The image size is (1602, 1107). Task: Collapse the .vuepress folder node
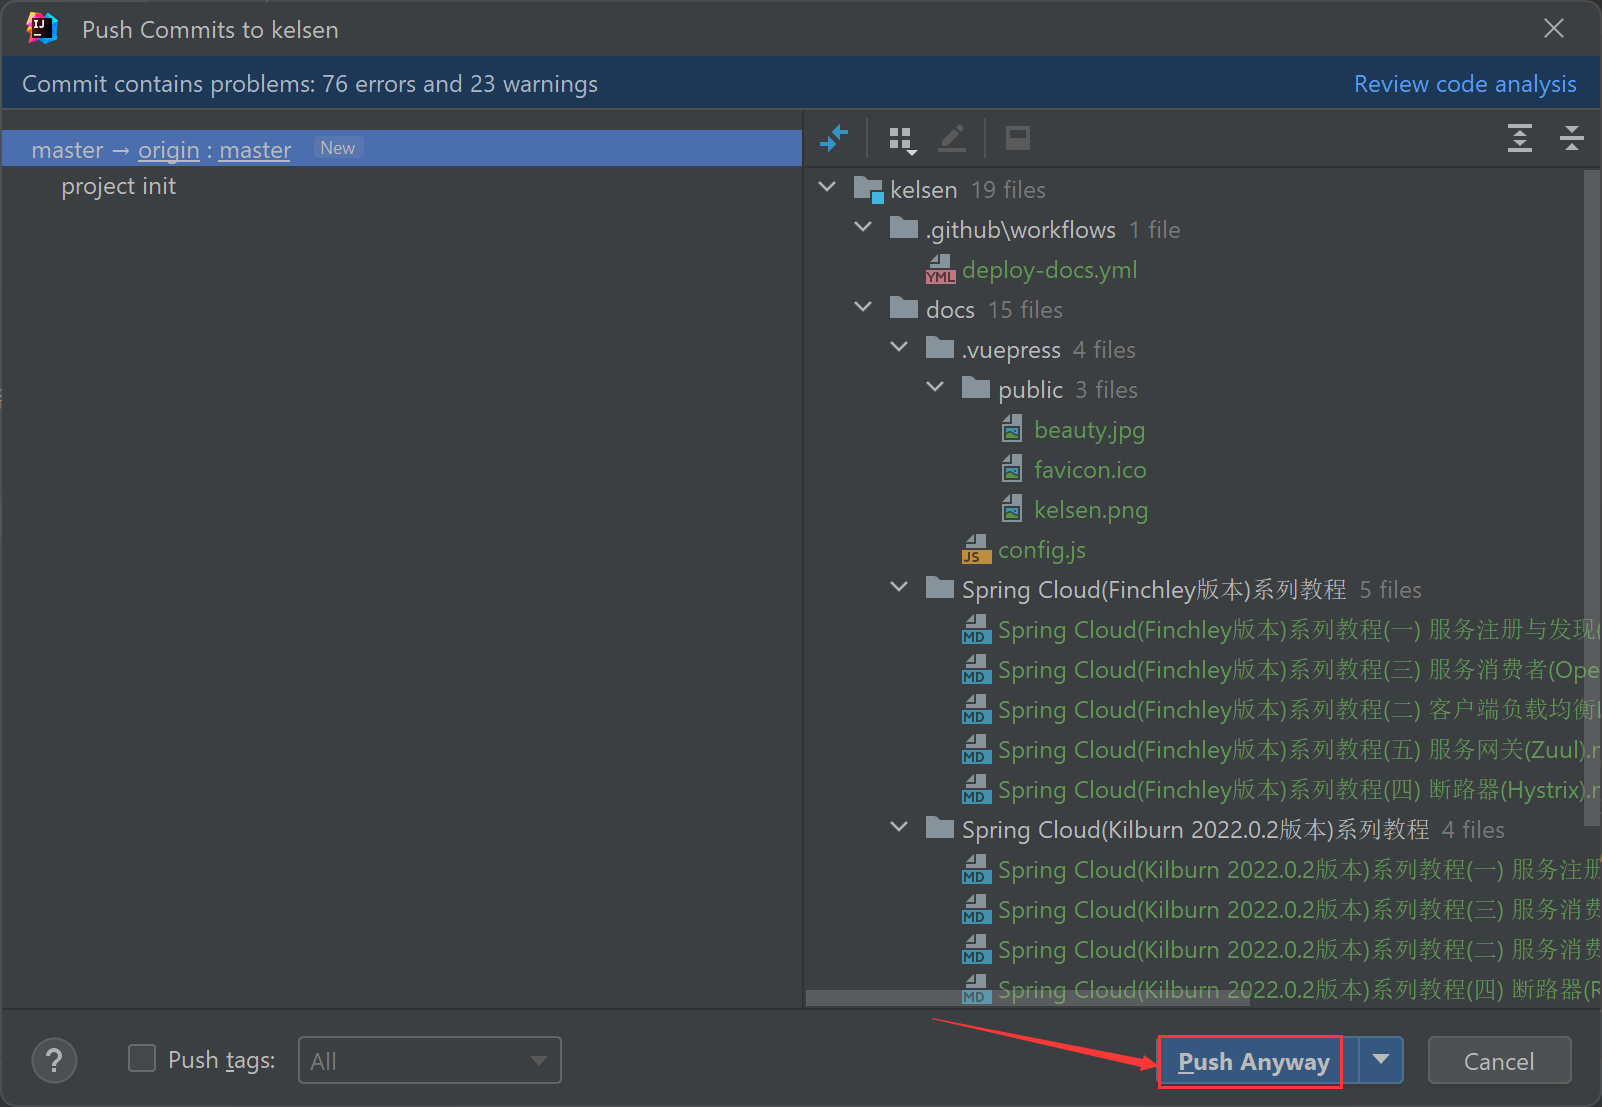[x=899, y=348]
